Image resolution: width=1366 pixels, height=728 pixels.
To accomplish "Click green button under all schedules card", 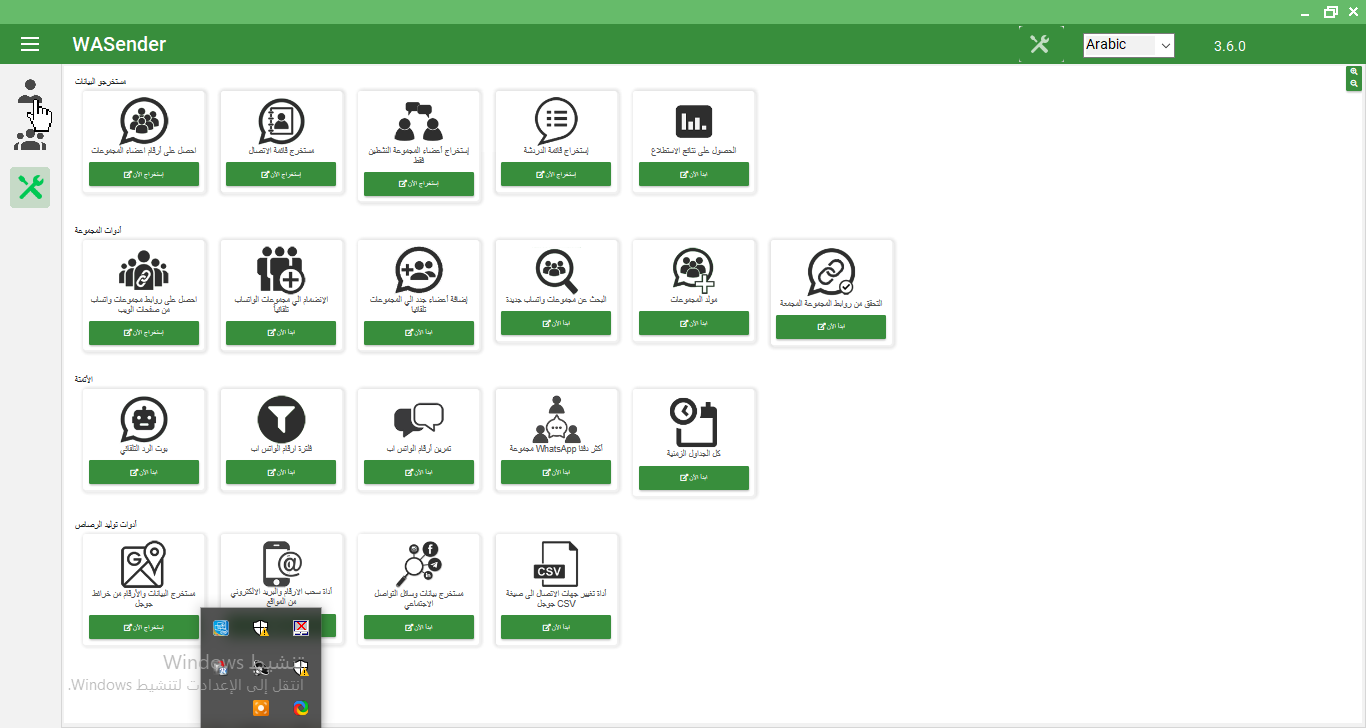I will pos(694,478).
